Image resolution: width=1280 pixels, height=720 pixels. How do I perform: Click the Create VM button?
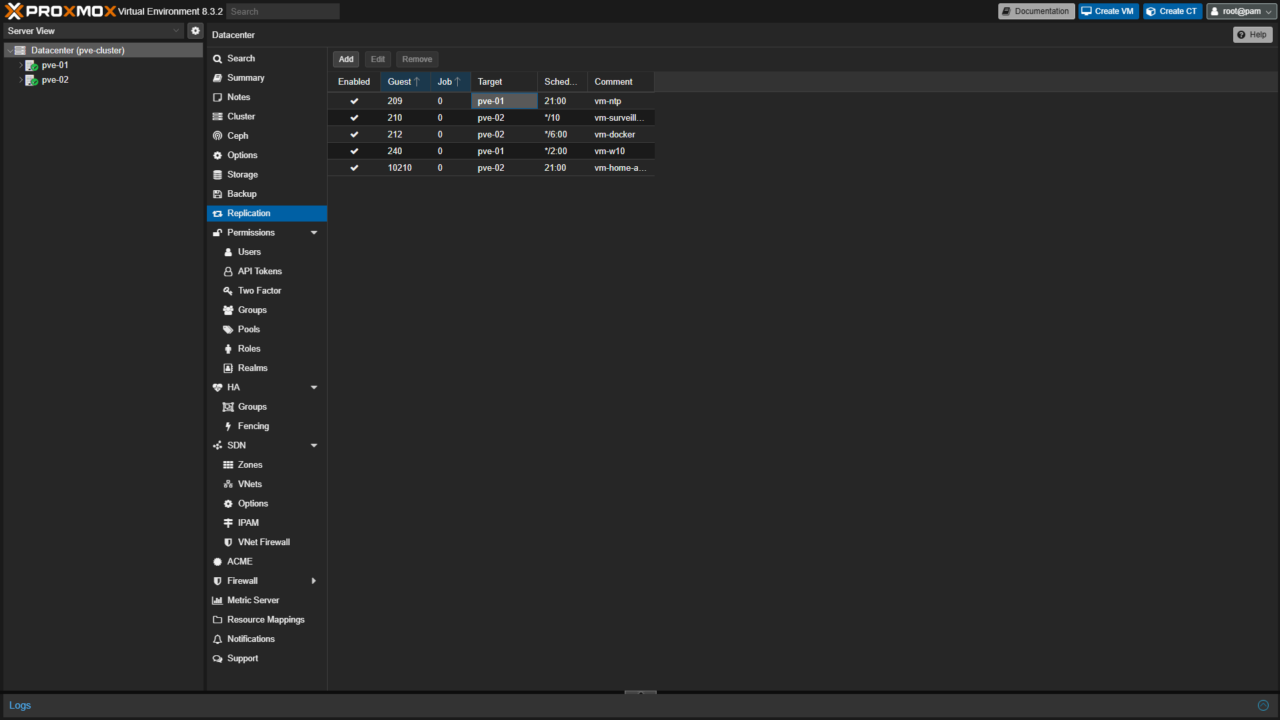coord(1107,11)
